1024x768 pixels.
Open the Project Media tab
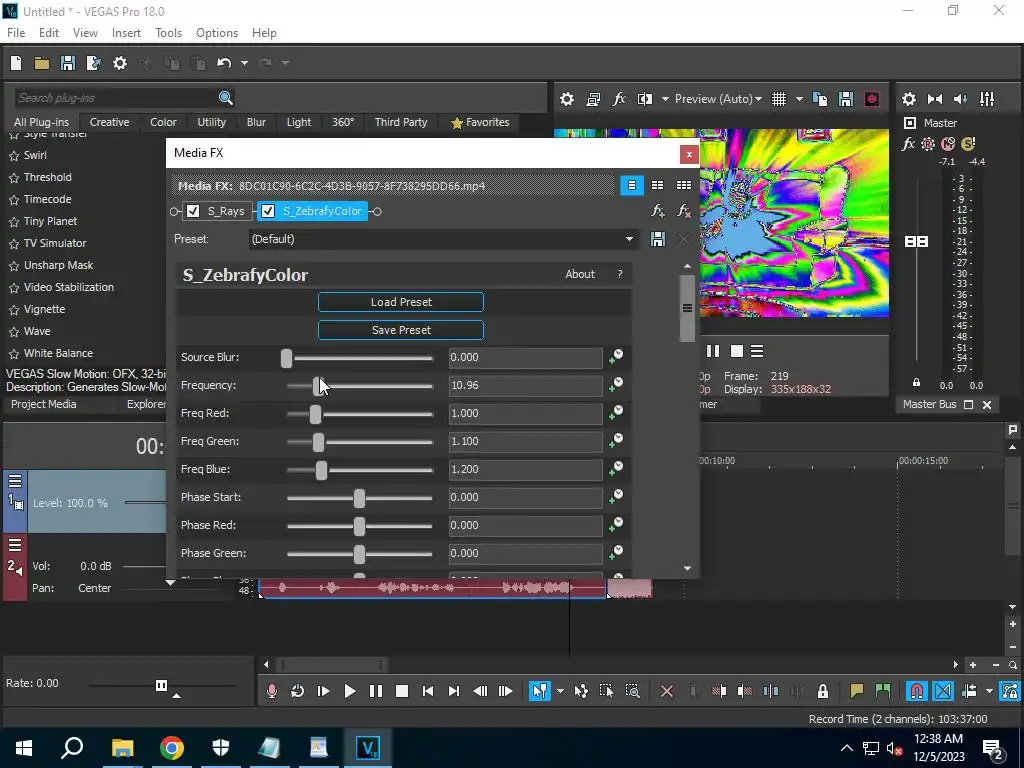[x=43, y=404]
